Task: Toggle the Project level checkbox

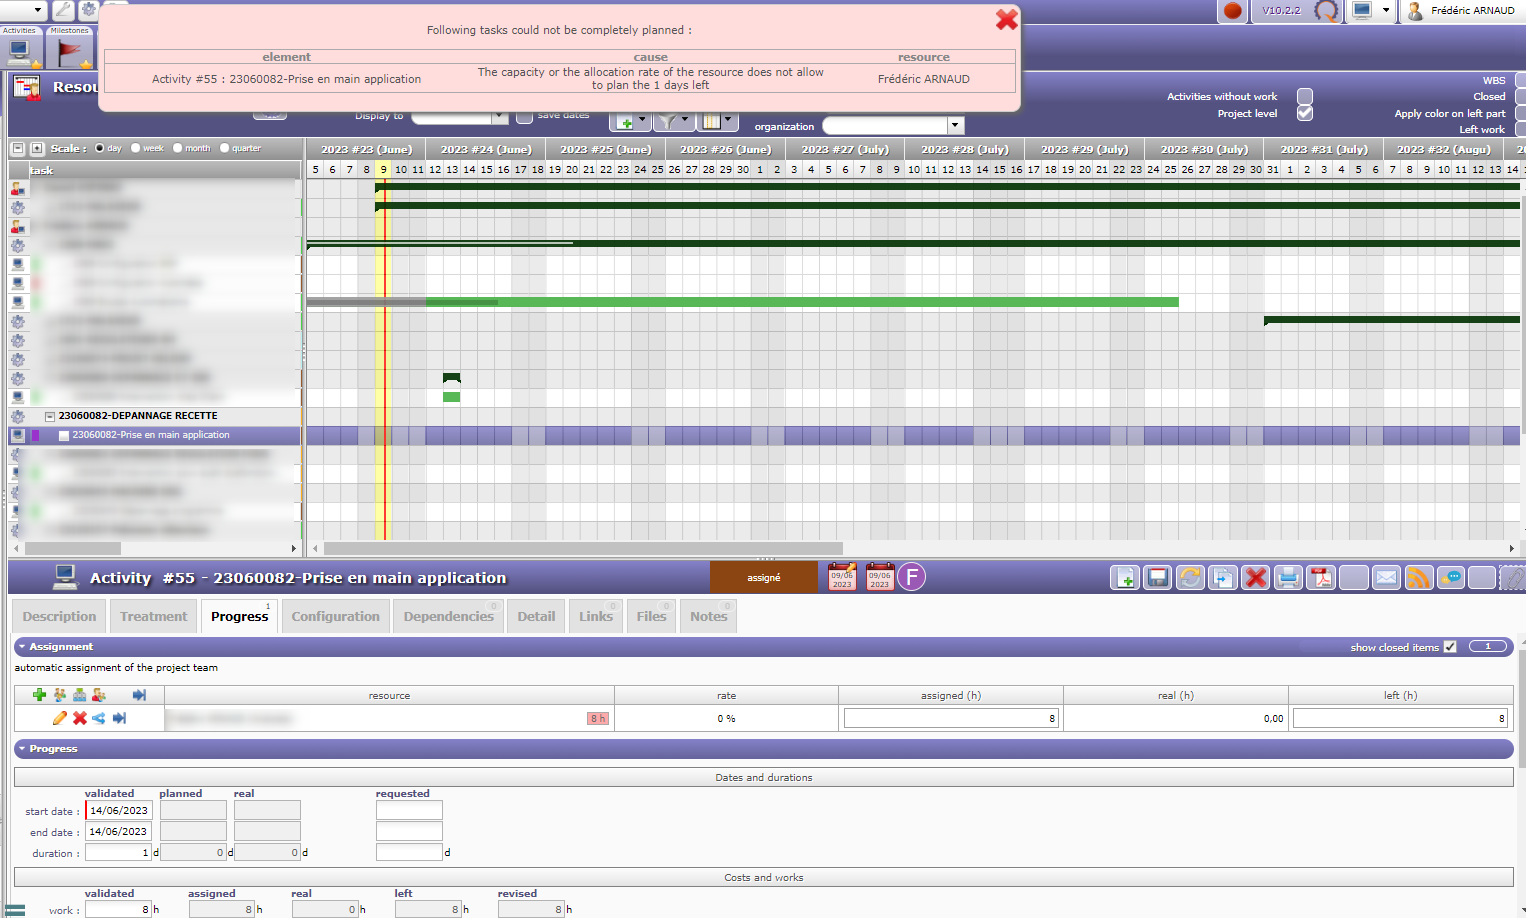Action: pos(1304,113)
